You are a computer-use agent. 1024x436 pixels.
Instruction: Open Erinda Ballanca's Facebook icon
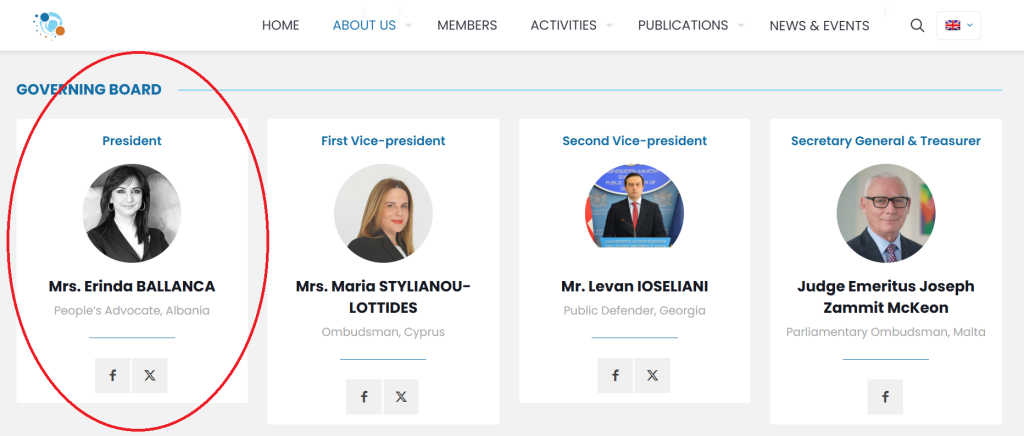(x=113, y=376)
